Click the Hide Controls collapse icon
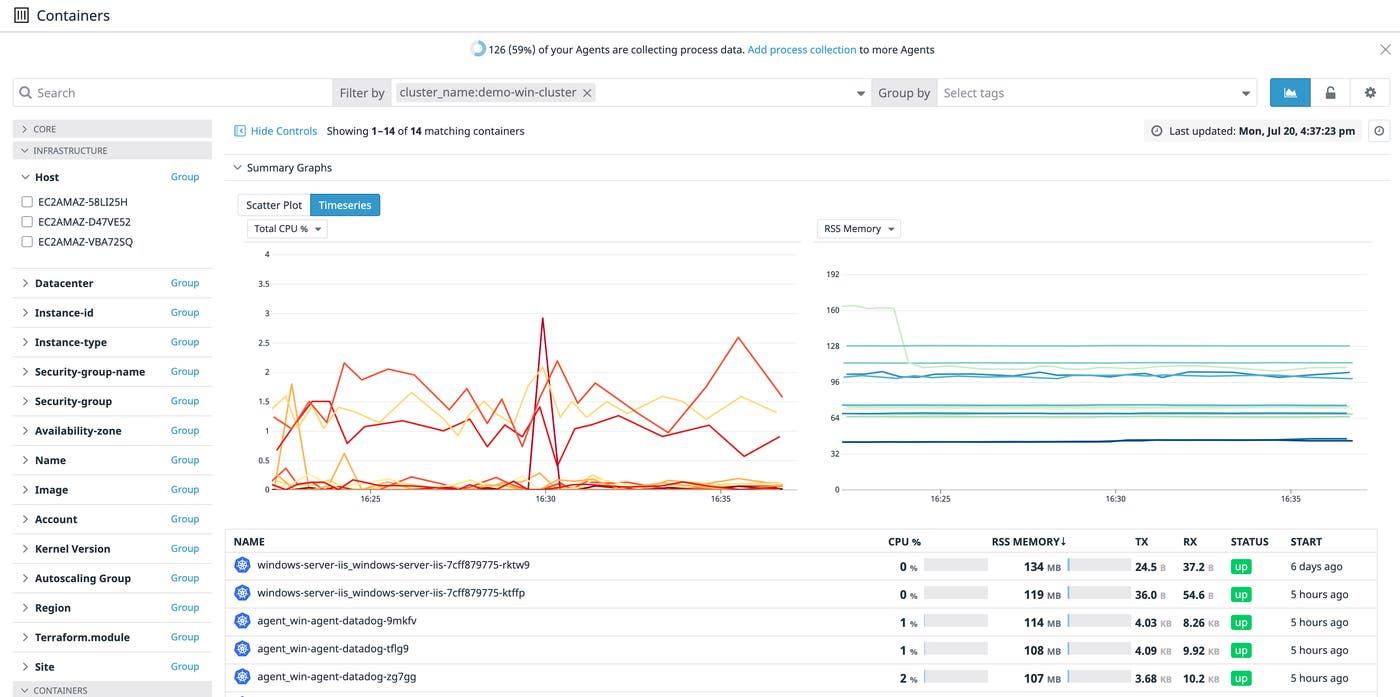Viewport: 1400px width, 697px height. pyautogui.click(x=240, y=131)
